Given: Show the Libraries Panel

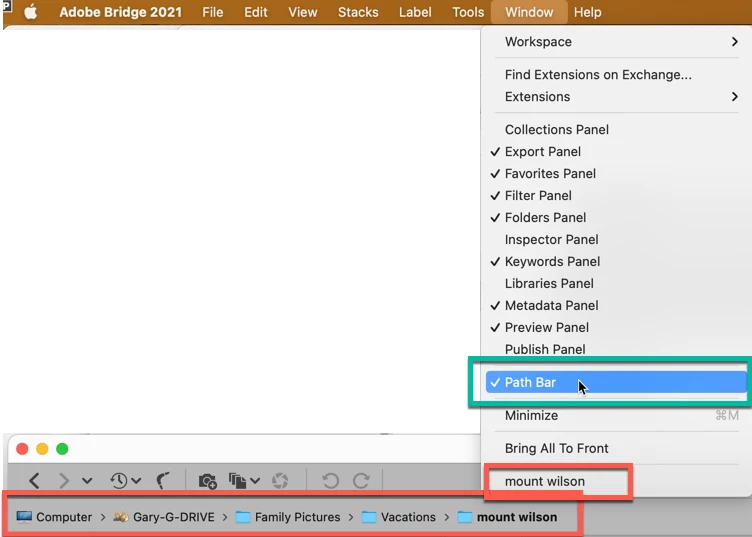Looking at the screenshot, I should pyautogui.click(x=616, y=284).
